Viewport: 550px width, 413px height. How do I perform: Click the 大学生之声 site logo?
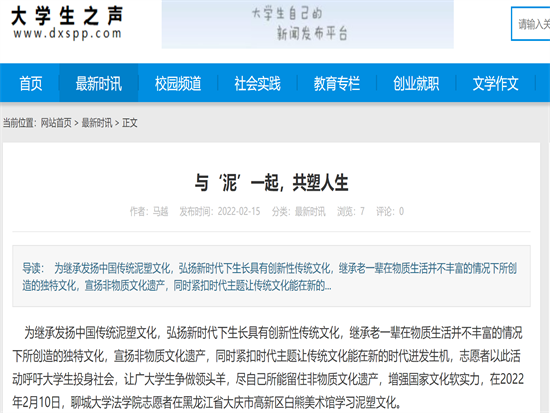(x=67, y=23)
